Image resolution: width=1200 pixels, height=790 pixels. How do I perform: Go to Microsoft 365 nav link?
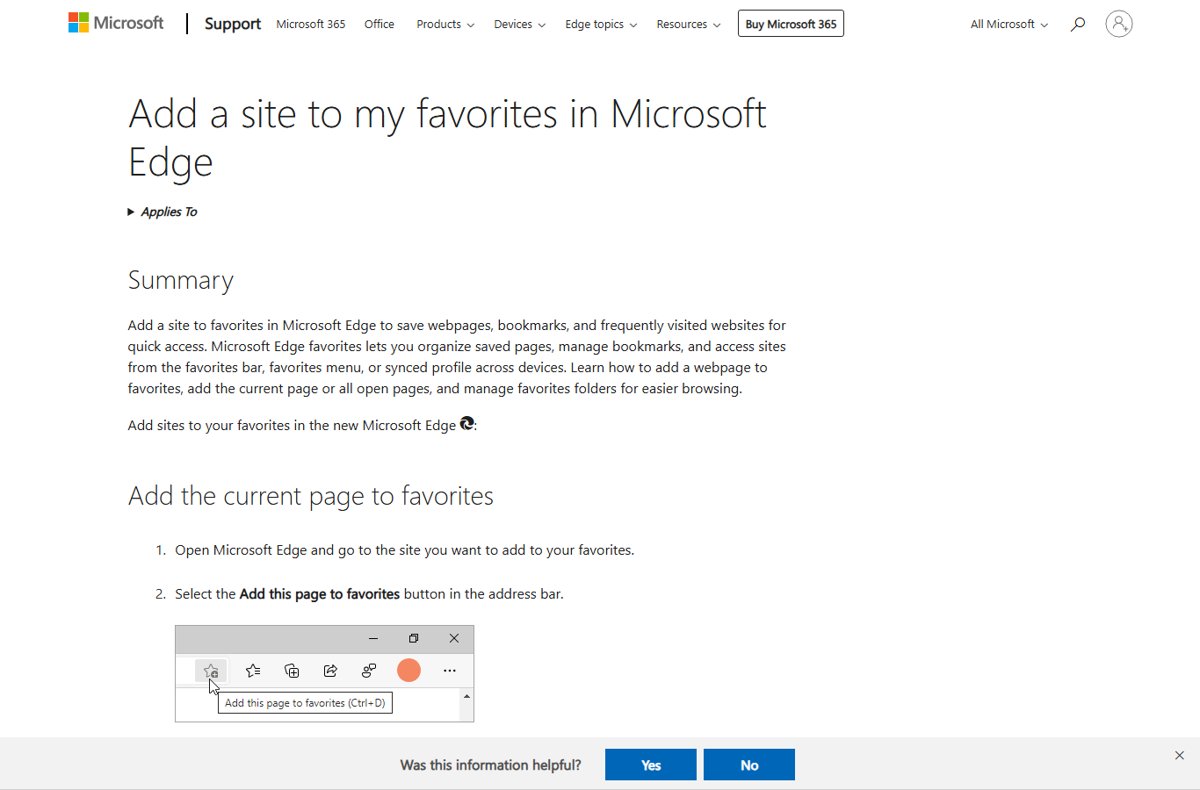(x=311, y=24)
